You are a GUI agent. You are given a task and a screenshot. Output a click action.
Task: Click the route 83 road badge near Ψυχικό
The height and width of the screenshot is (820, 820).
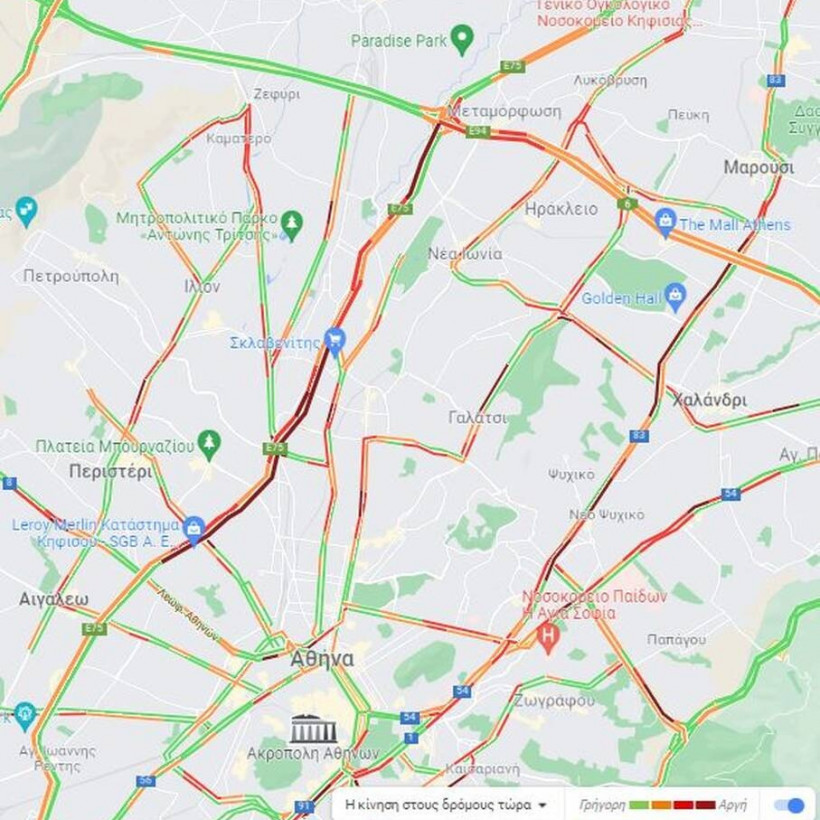click(639, 436)
